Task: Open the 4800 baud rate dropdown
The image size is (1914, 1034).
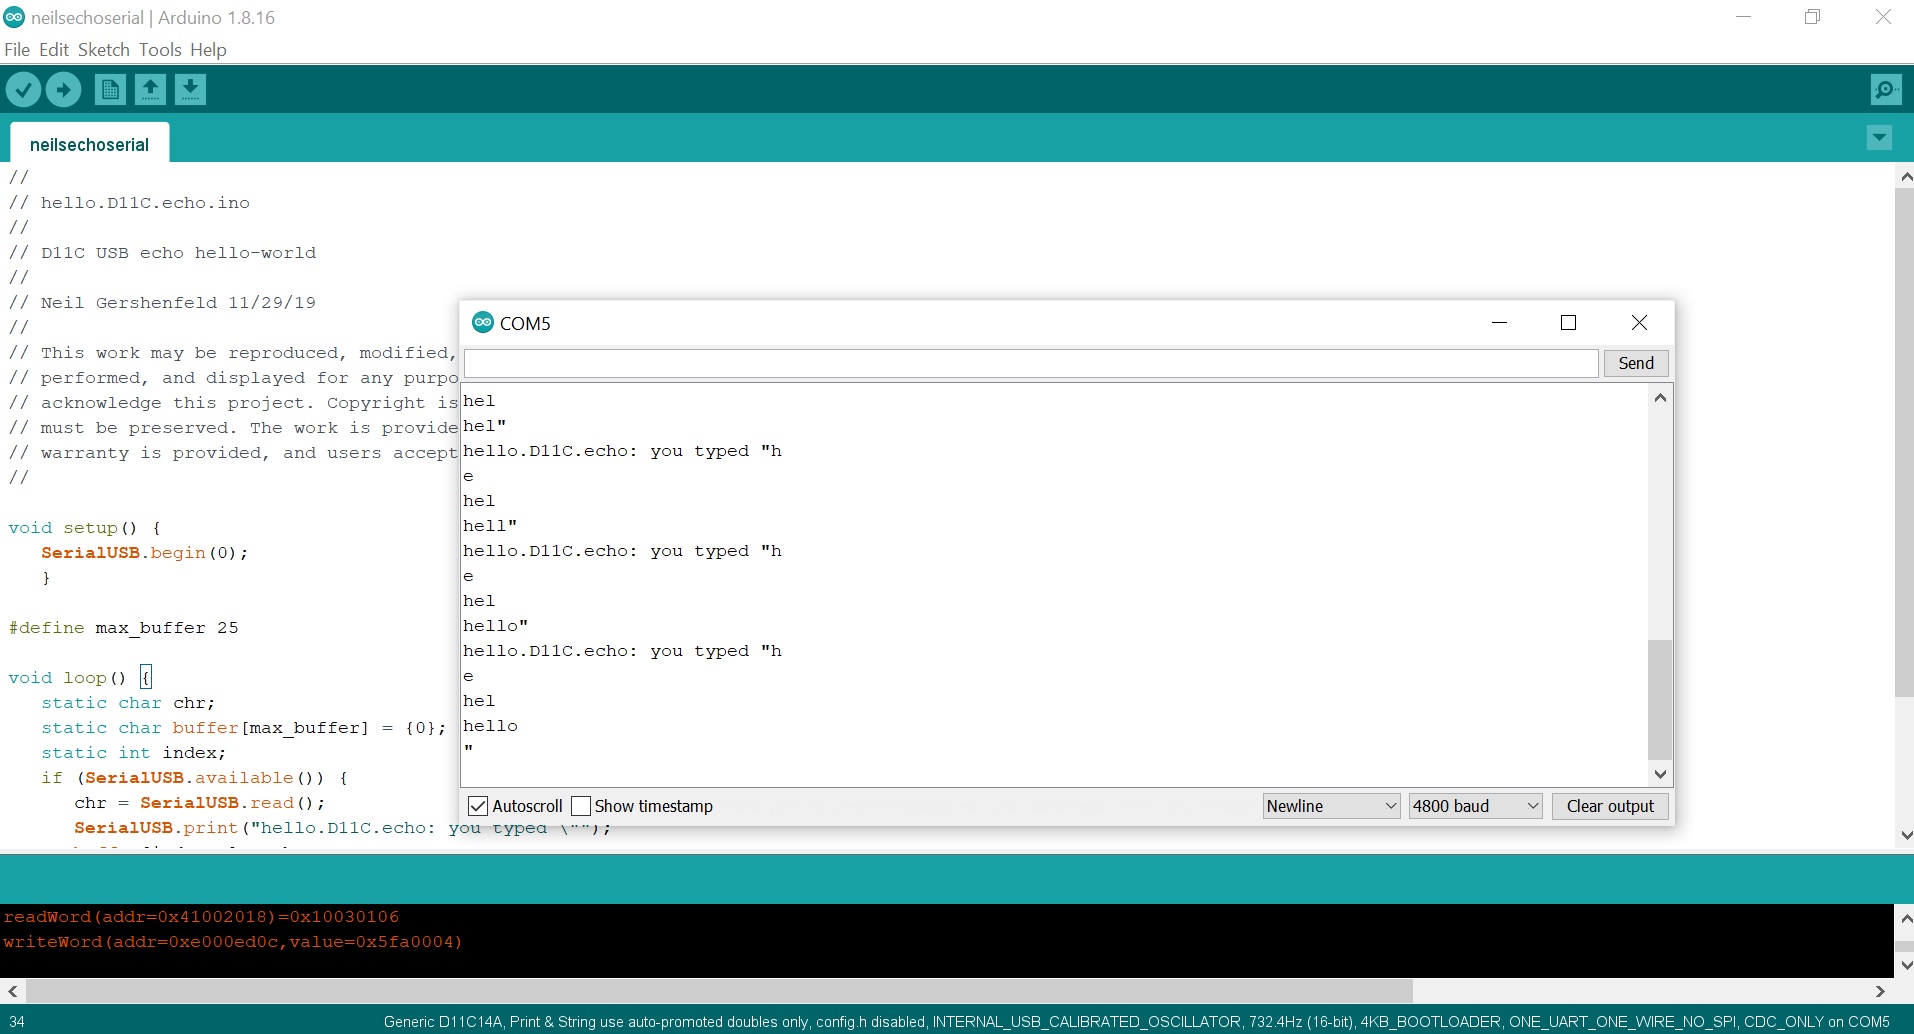Action: [x=1475, y=806]
